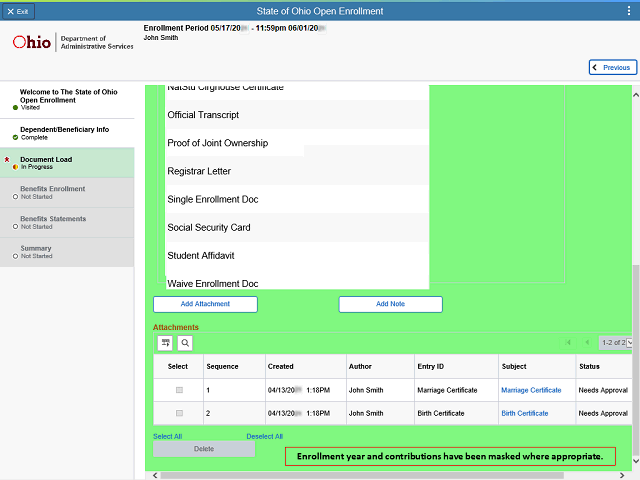Click the Attachments grid search icon
640x480 pixels.
[185, 343]
